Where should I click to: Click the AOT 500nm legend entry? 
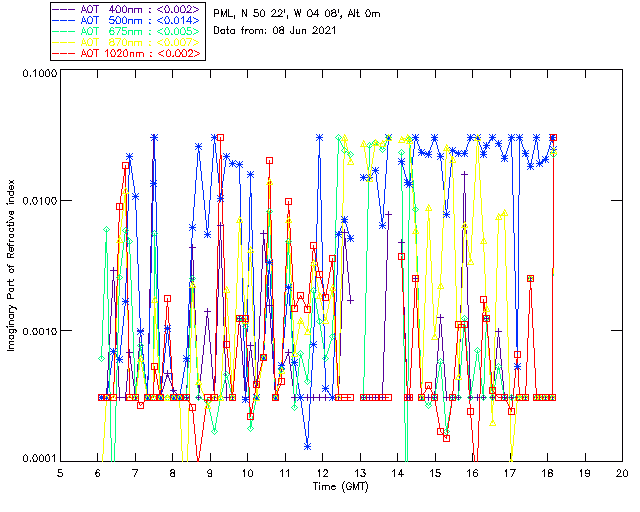click(x=127, y=20)
